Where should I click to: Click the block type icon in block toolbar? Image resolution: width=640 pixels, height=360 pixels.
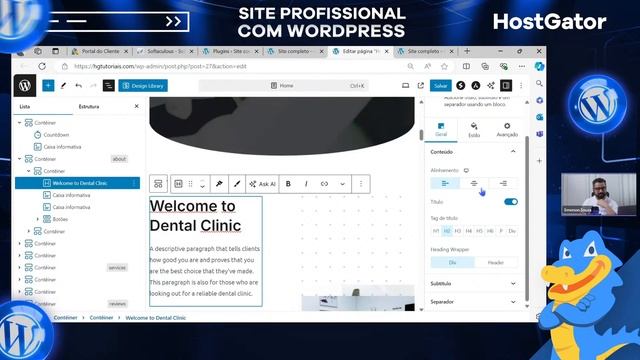pyautogui.click(x=178, y=184)
